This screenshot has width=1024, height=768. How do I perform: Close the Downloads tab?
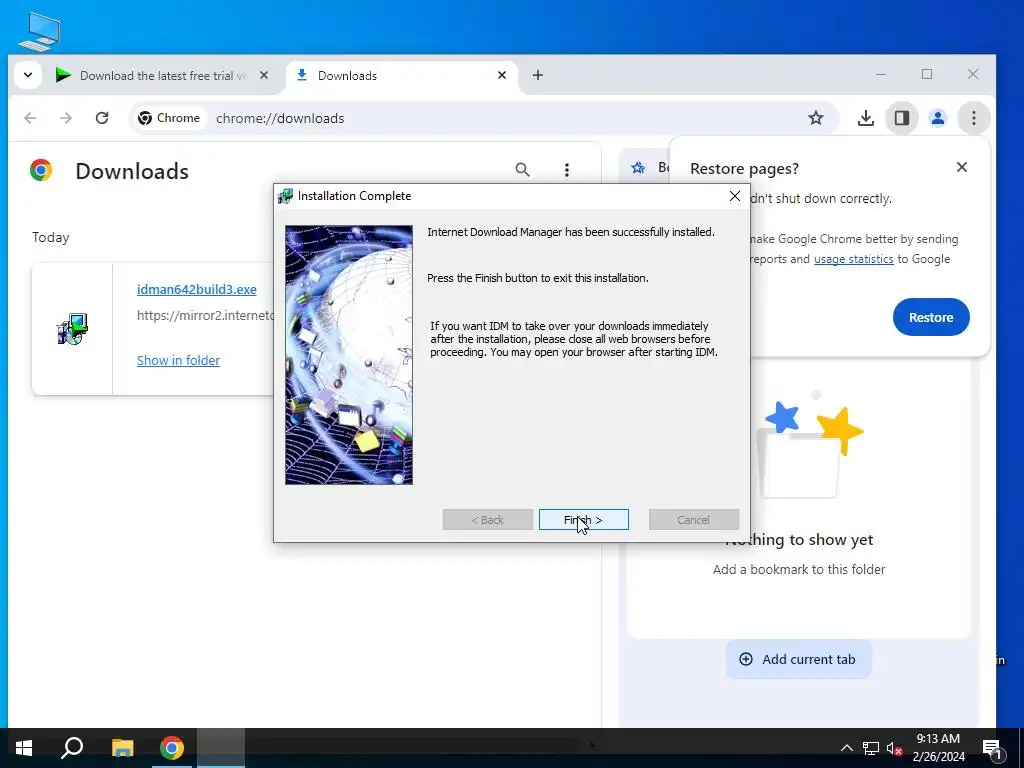(502, 75)
